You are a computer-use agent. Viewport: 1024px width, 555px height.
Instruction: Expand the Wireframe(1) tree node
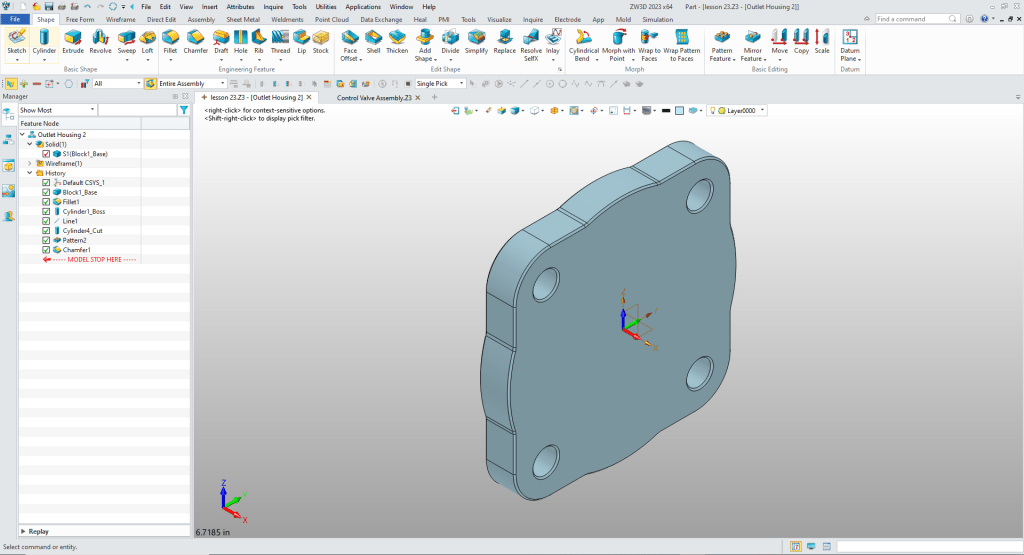[x=29, y=163]
